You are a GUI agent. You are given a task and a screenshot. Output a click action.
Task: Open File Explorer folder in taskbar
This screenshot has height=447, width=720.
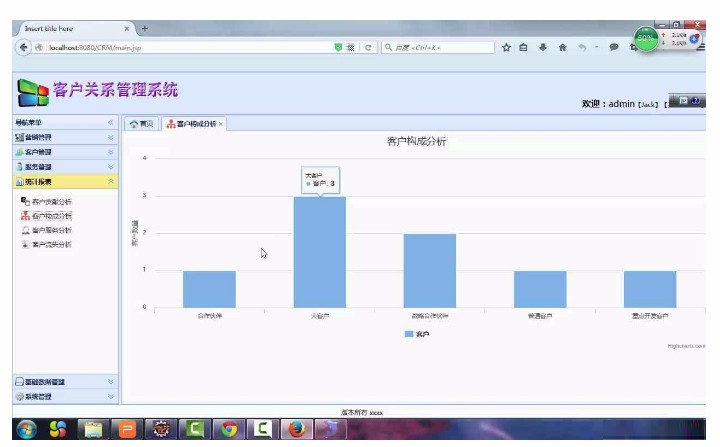tap(93, 430)
